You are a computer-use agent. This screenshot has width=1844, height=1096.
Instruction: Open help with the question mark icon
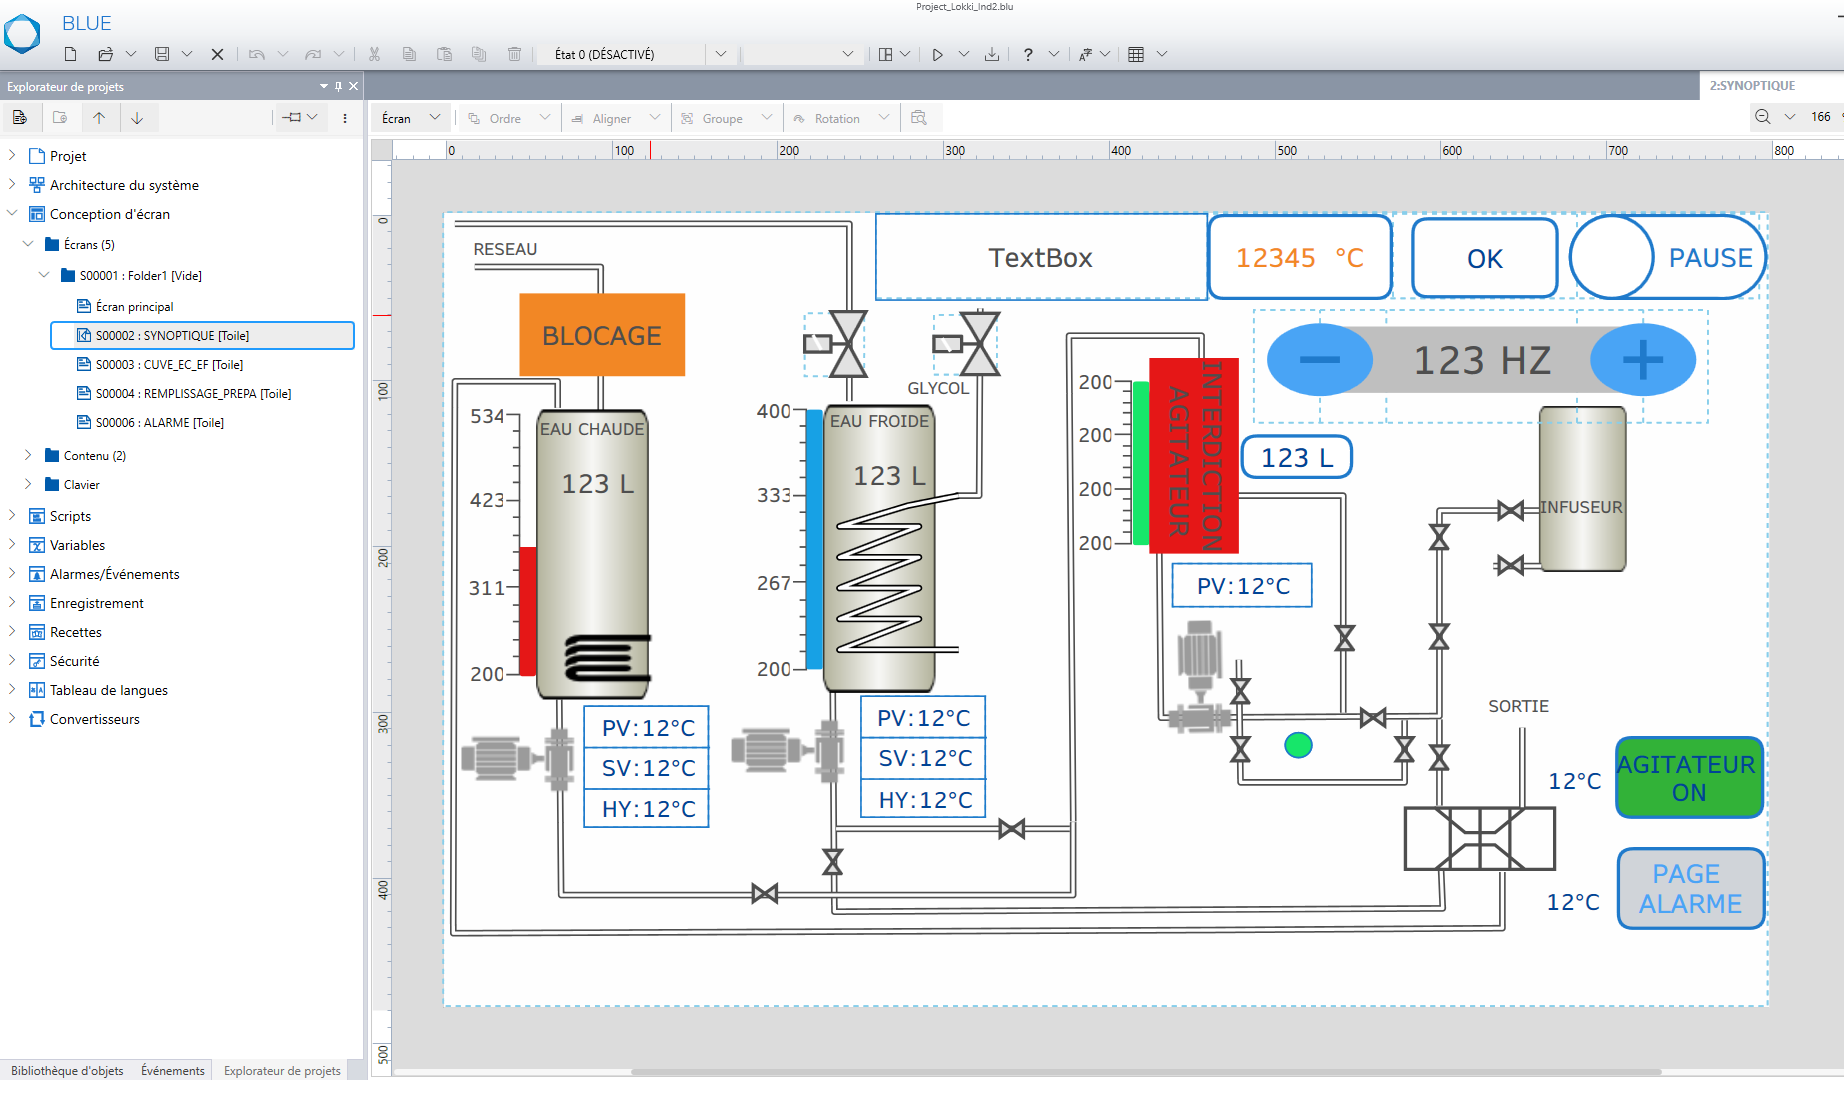pos(1028,54)
